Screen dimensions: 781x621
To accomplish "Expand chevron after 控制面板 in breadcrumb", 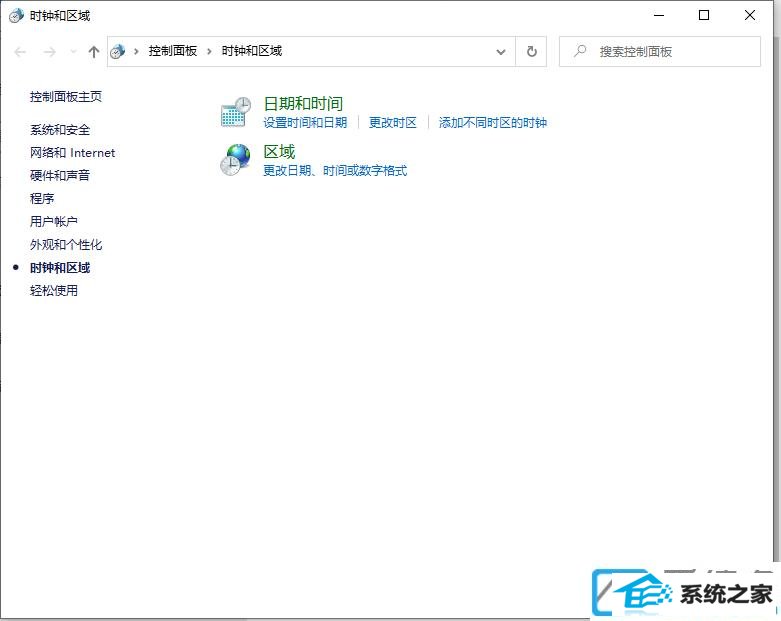I will pyautogui.click(x=209, y=51).
